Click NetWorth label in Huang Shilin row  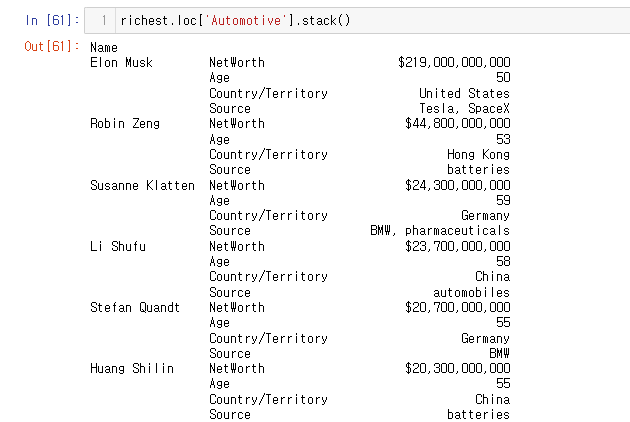pyautogui.click(x=237, y=369)
